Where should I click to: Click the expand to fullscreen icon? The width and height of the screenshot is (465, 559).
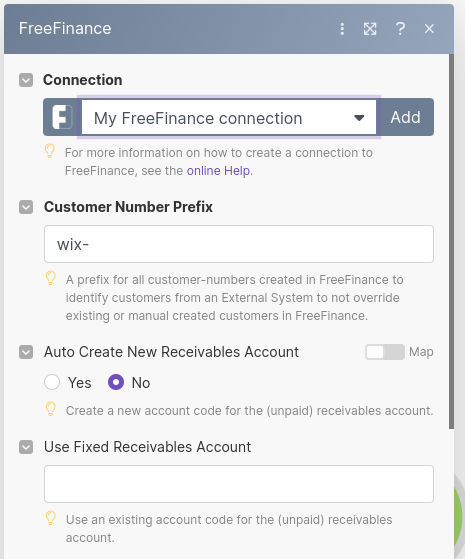pos(370,29)
